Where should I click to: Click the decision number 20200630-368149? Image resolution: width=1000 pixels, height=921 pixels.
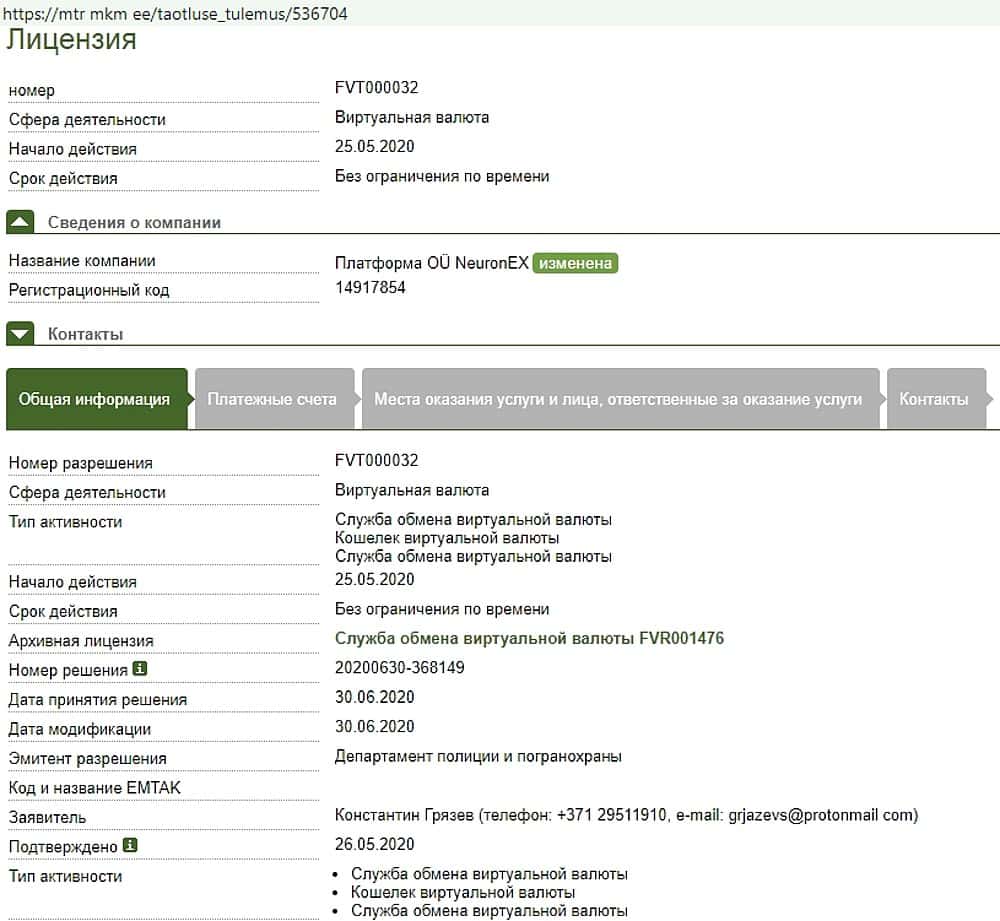click(x=399, y=667)
